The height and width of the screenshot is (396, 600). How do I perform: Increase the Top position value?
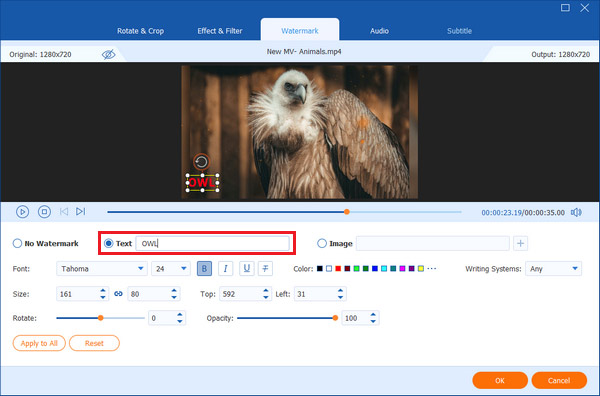tap(266, 291)
